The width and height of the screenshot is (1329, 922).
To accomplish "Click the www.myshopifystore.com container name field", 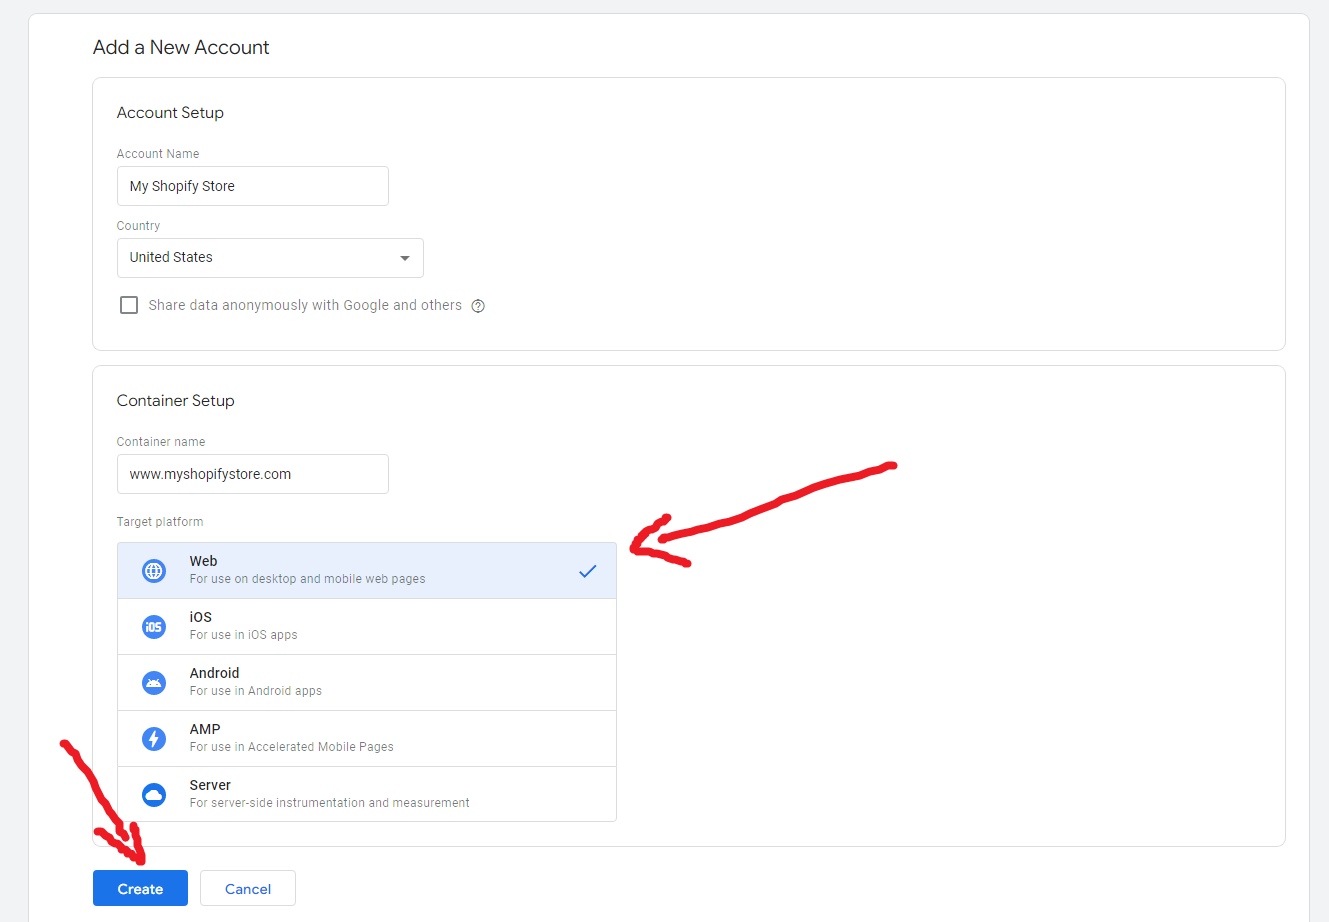I will (252, 474).
